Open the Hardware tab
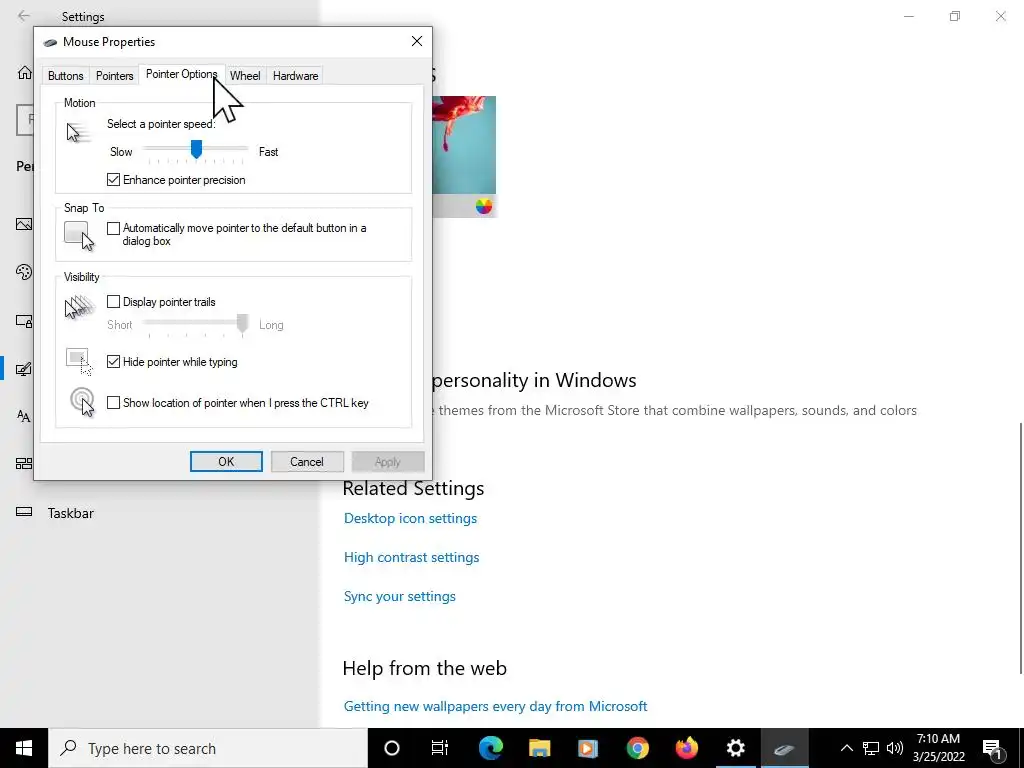This screenshot has width=1024, height=768. (295, 76)
